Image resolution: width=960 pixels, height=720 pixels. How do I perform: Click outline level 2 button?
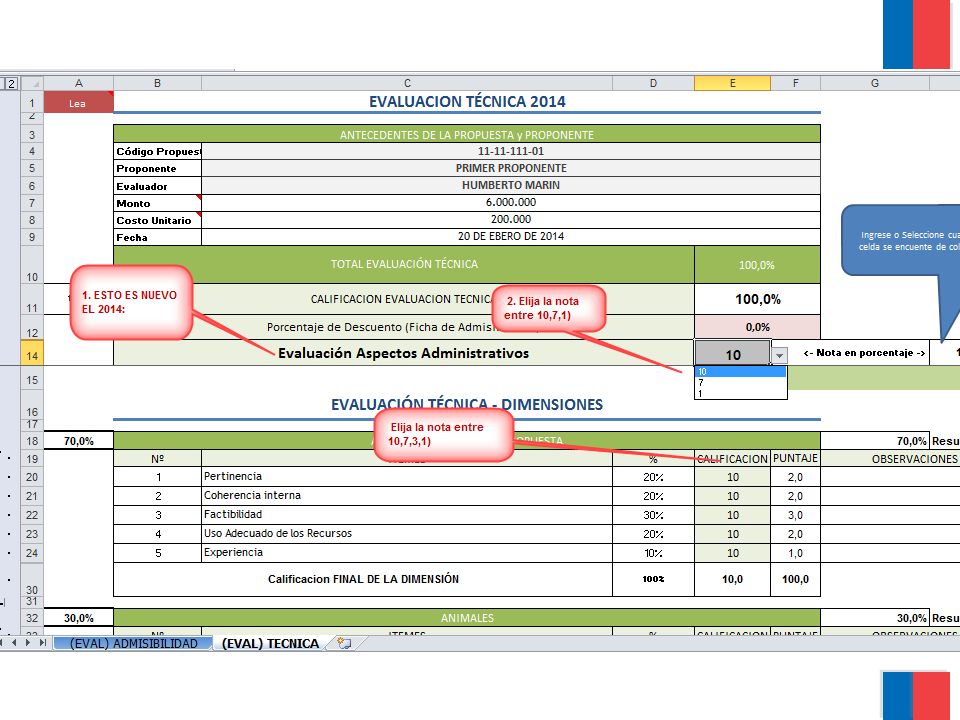[11, 83]
